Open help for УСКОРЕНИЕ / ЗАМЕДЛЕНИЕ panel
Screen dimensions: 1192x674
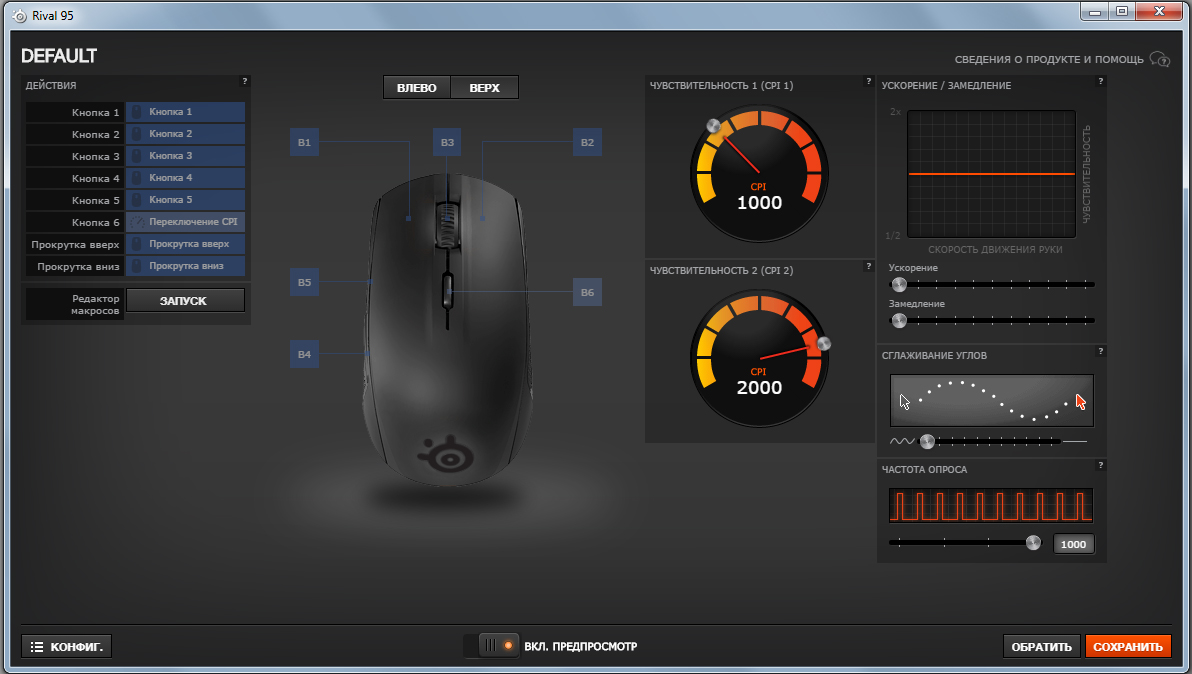(1100, 81)
